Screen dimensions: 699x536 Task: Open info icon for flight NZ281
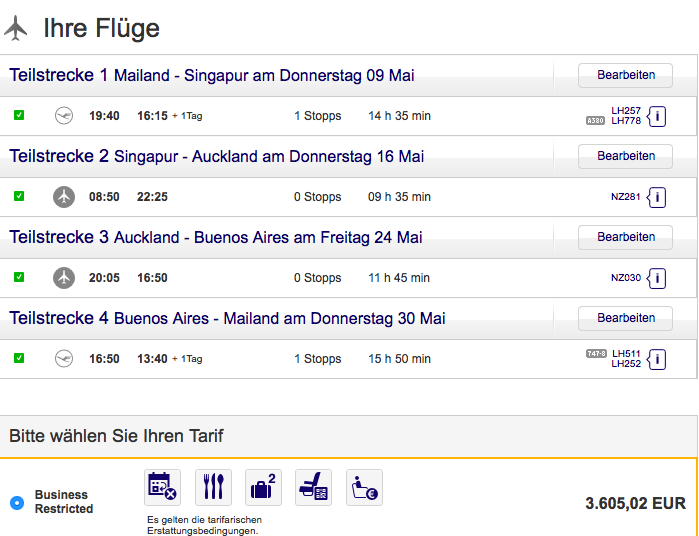[657, 197]
